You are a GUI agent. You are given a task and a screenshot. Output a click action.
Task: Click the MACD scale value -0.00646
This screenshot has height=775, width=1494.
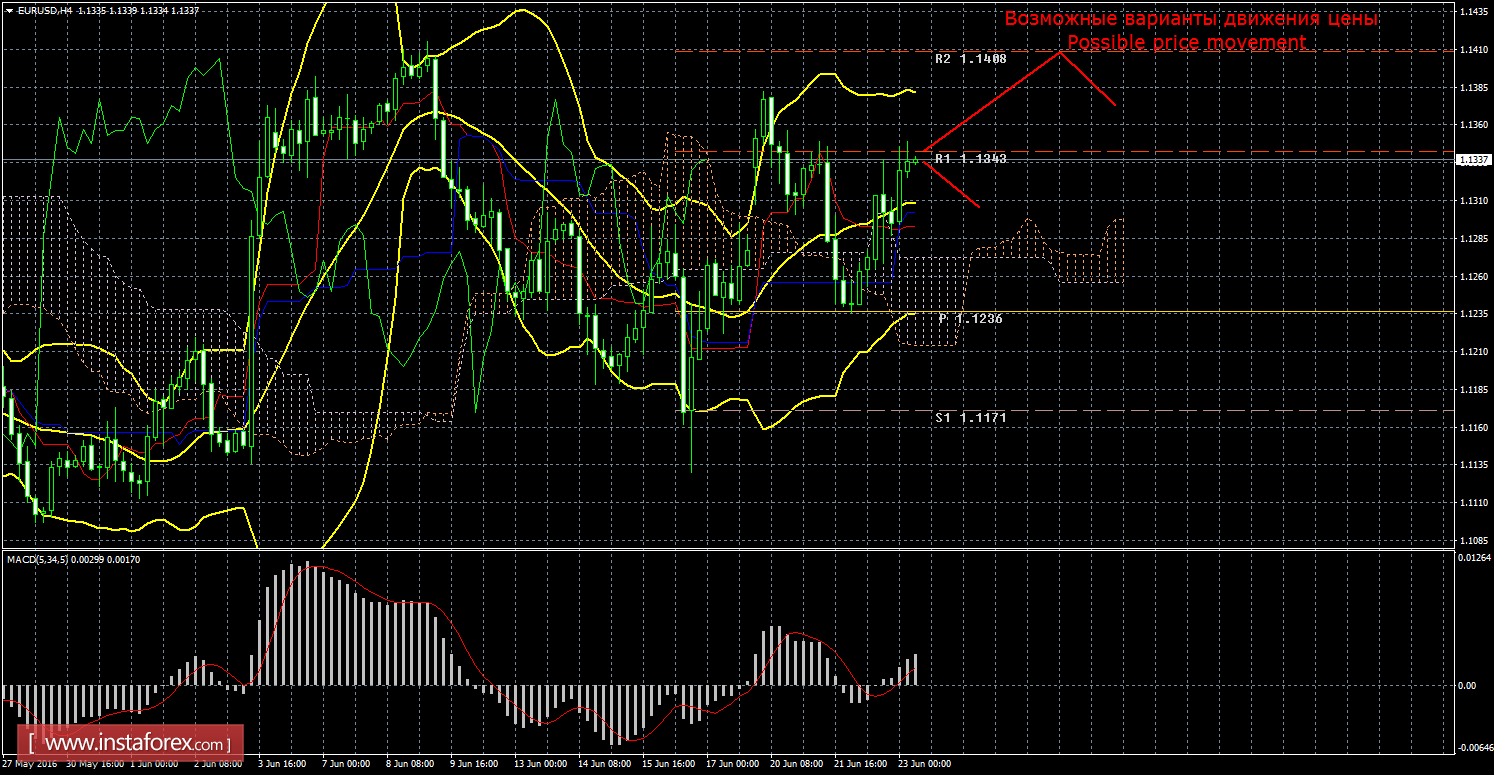[x=1476, y=748]
